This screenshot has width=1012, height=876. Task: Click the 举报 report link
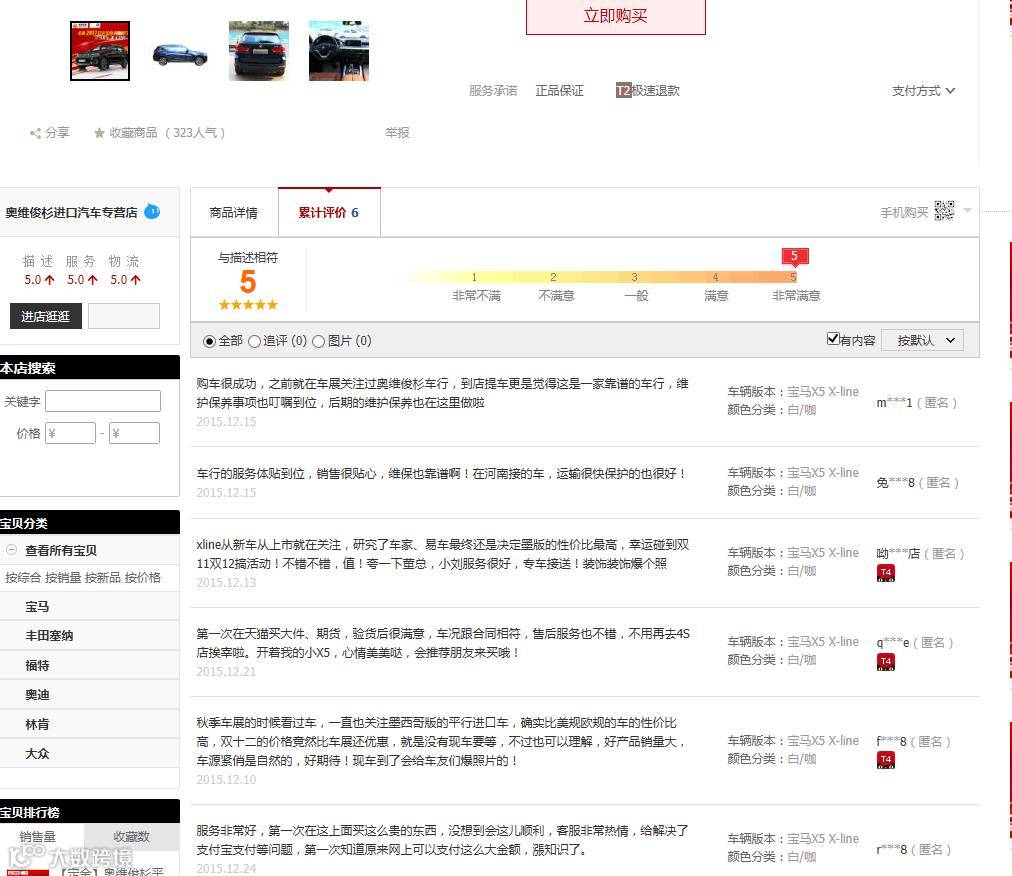(x=398, y=132)
